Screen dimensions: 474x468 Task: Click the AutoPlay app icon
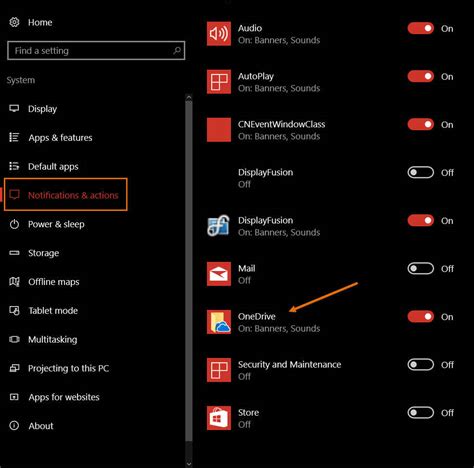pyautogui.click(x=219, y=82)
